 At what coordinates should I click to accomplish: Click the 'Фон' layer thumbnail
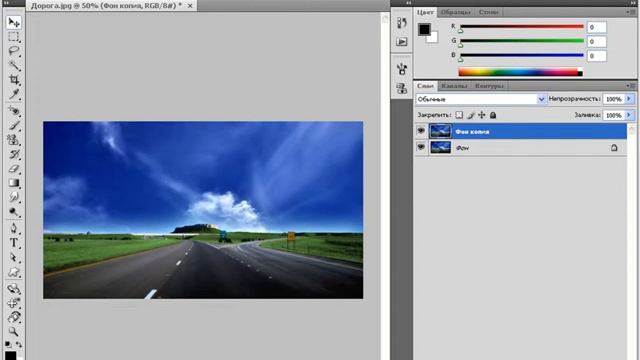point(440,147)
